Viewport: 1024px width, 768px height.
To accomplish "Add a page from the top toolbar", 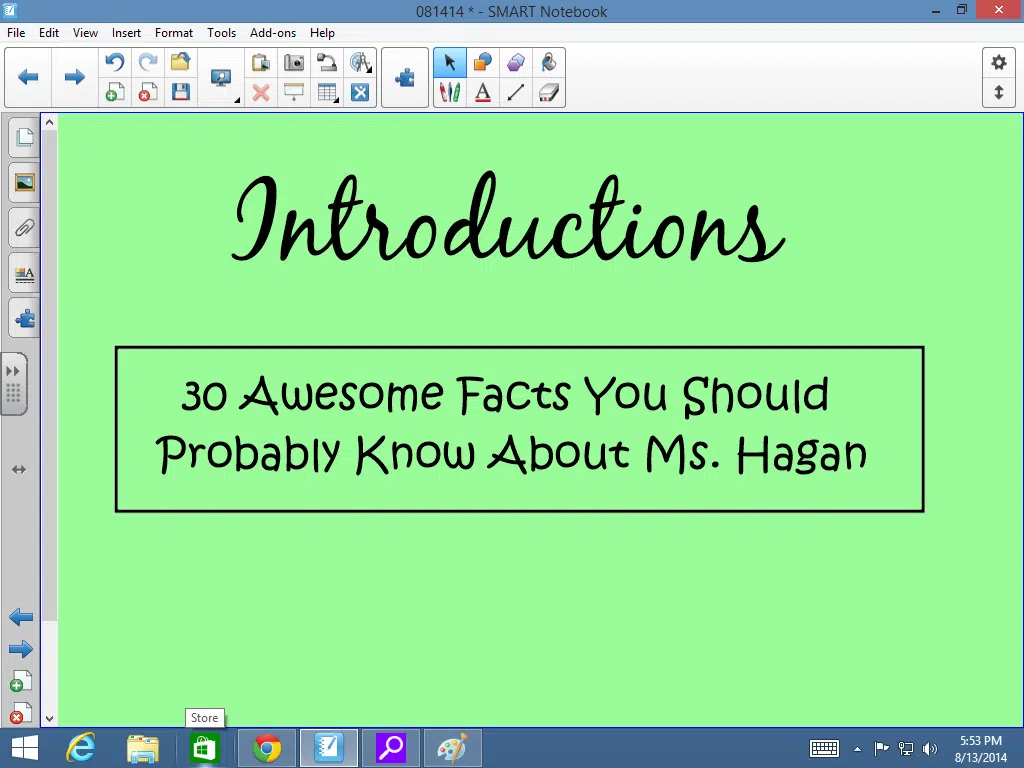I will [115, 93].
